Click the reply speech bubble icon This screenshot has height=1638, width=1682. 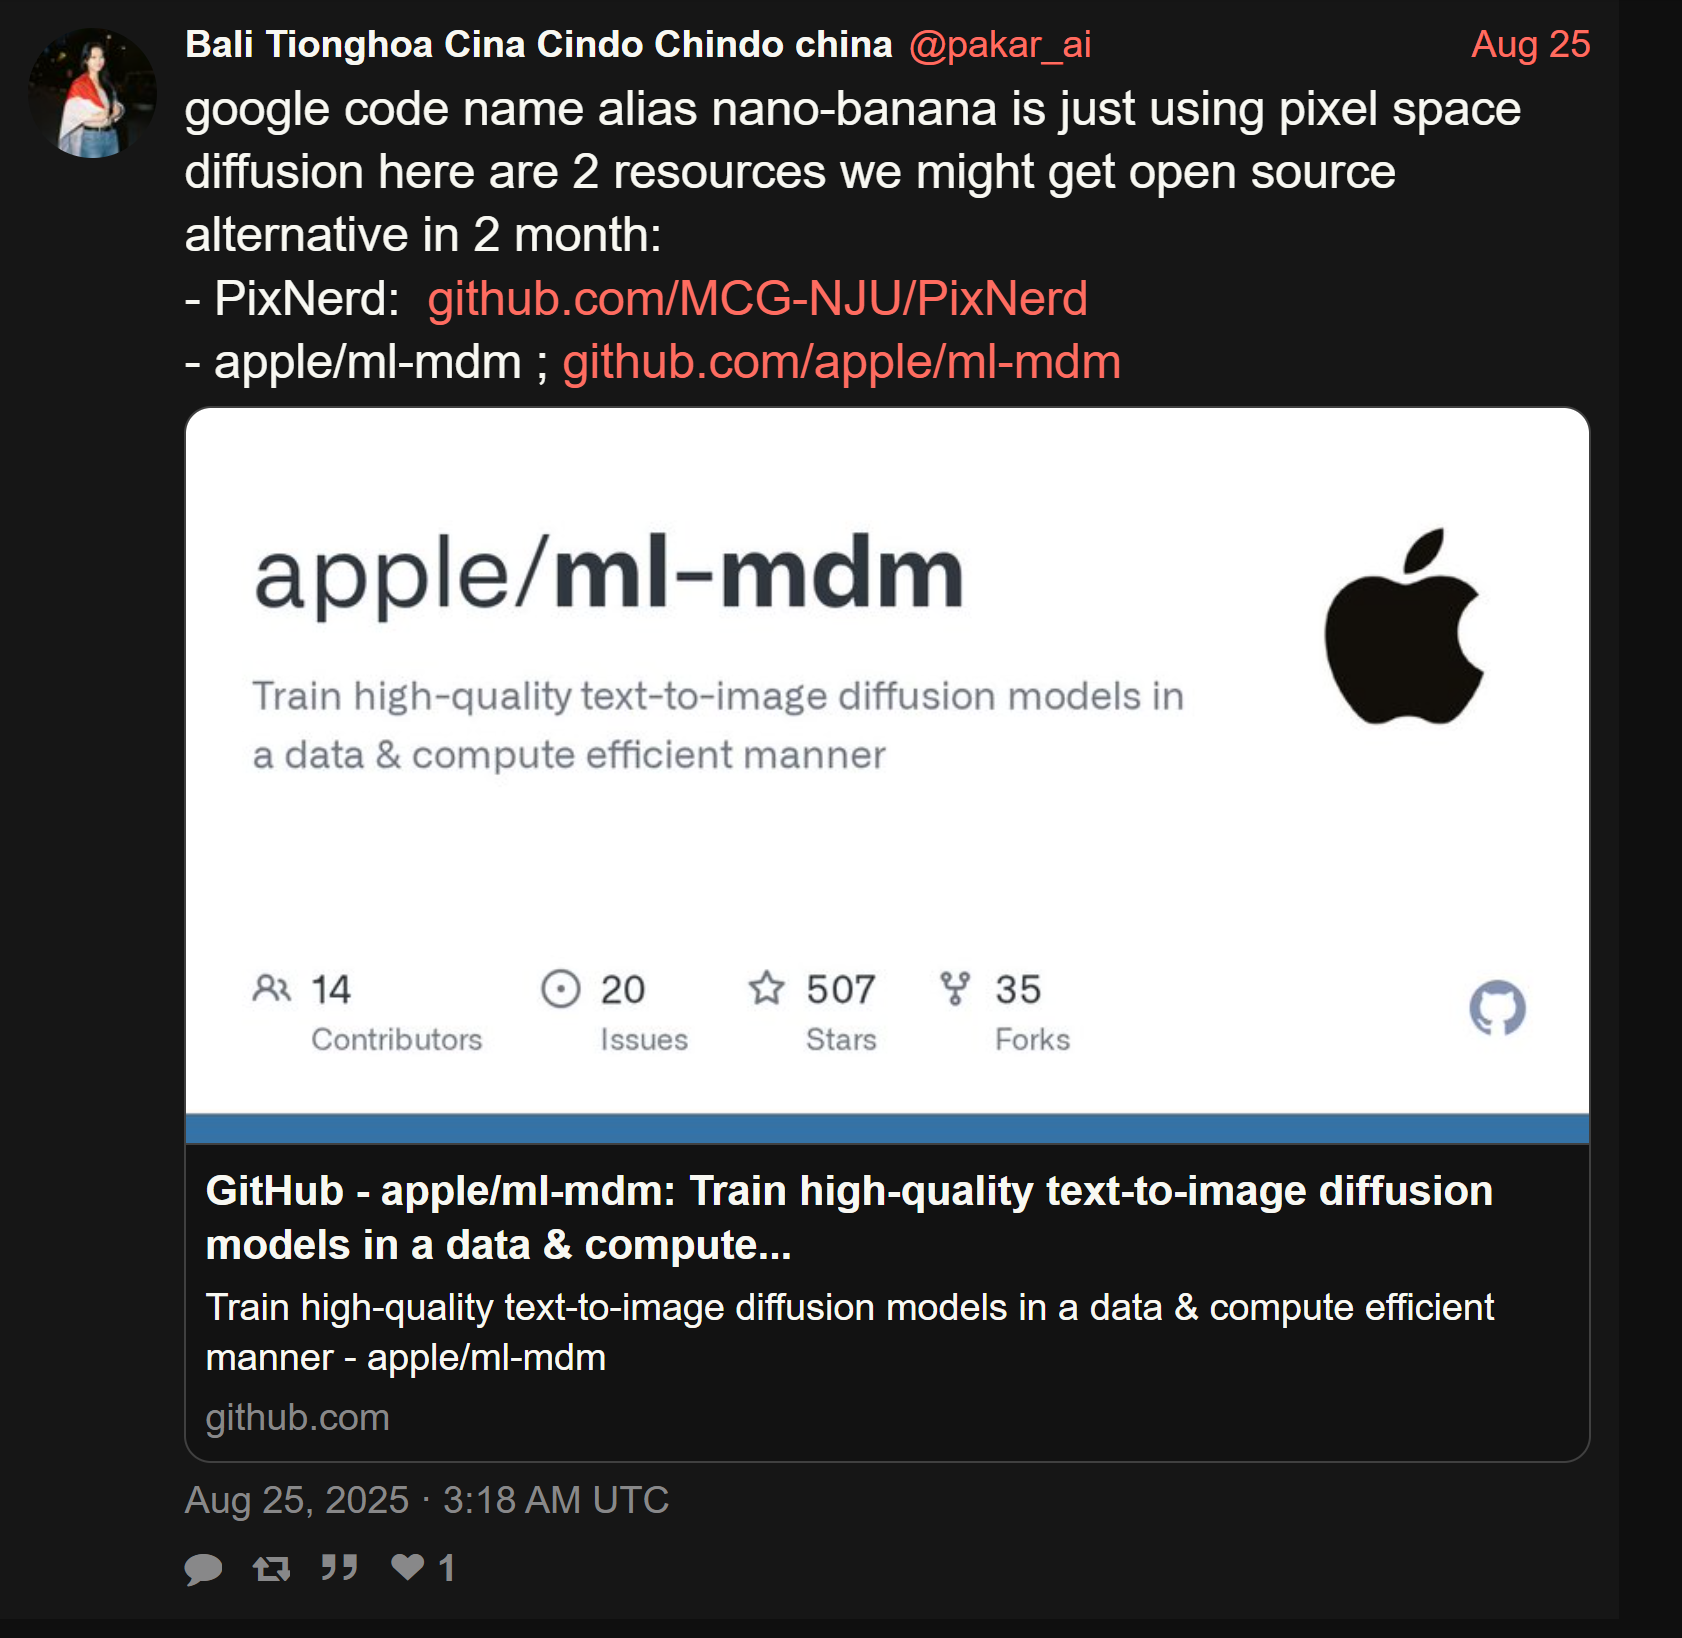tap(203, 1568)
